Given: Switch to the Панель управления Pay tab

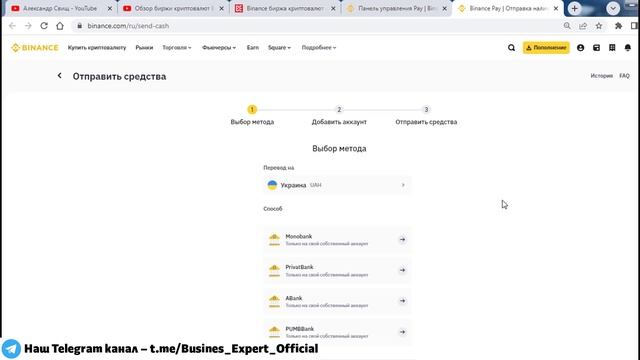Looking at the screenshot, I should coord(396,8).
